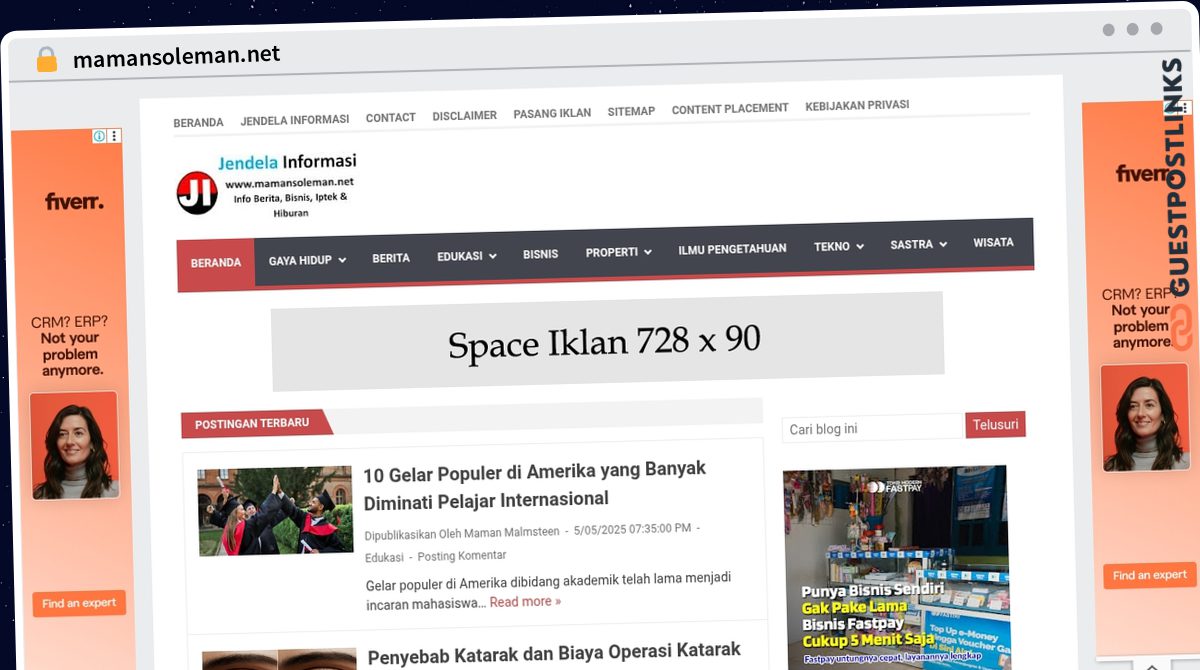This screenshot has height=670, width=1200.
Task: Click Posting Komentar link
Action: click(x=462, y=556)
